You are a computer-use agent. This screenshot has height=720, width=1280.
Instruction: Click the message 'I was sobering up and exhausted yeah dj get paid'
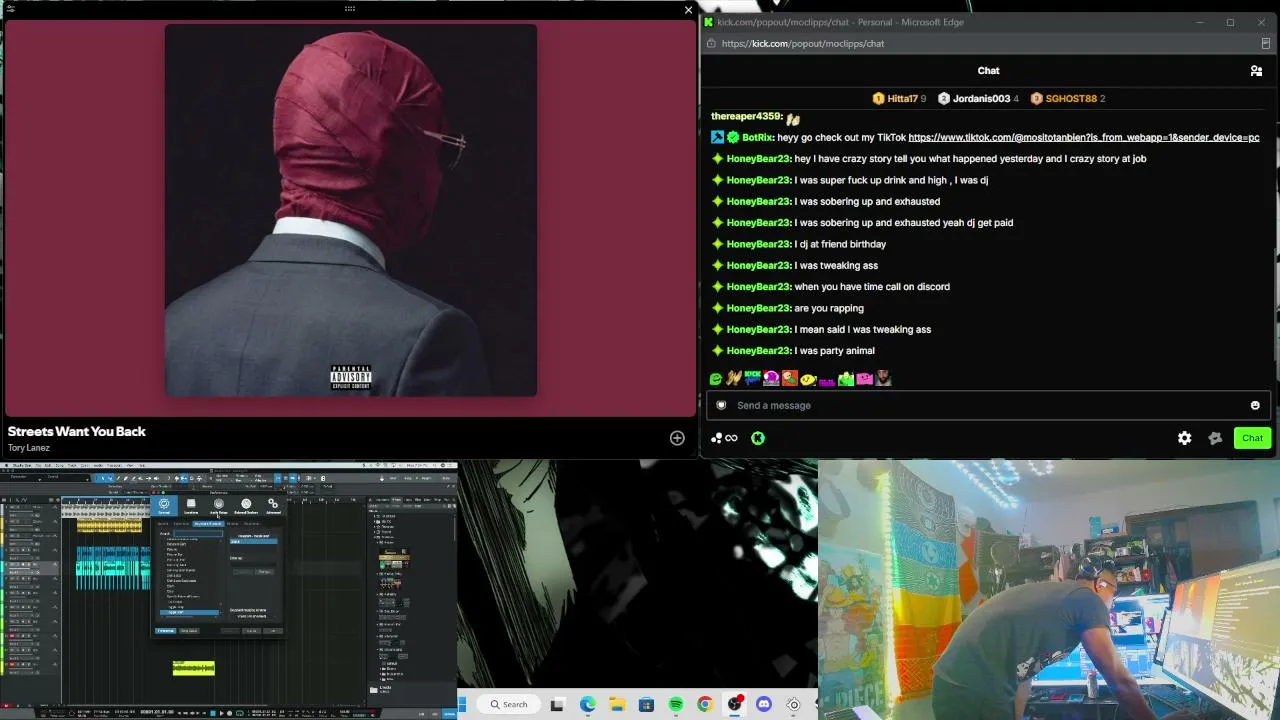tap(904, 223)
